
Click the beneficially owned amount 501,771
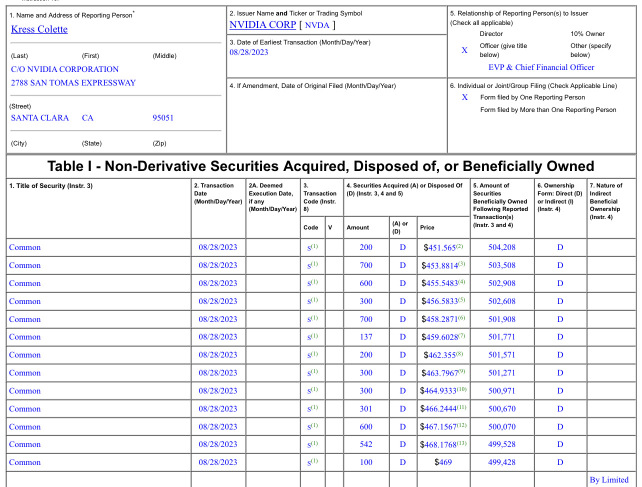coord(502,337)
